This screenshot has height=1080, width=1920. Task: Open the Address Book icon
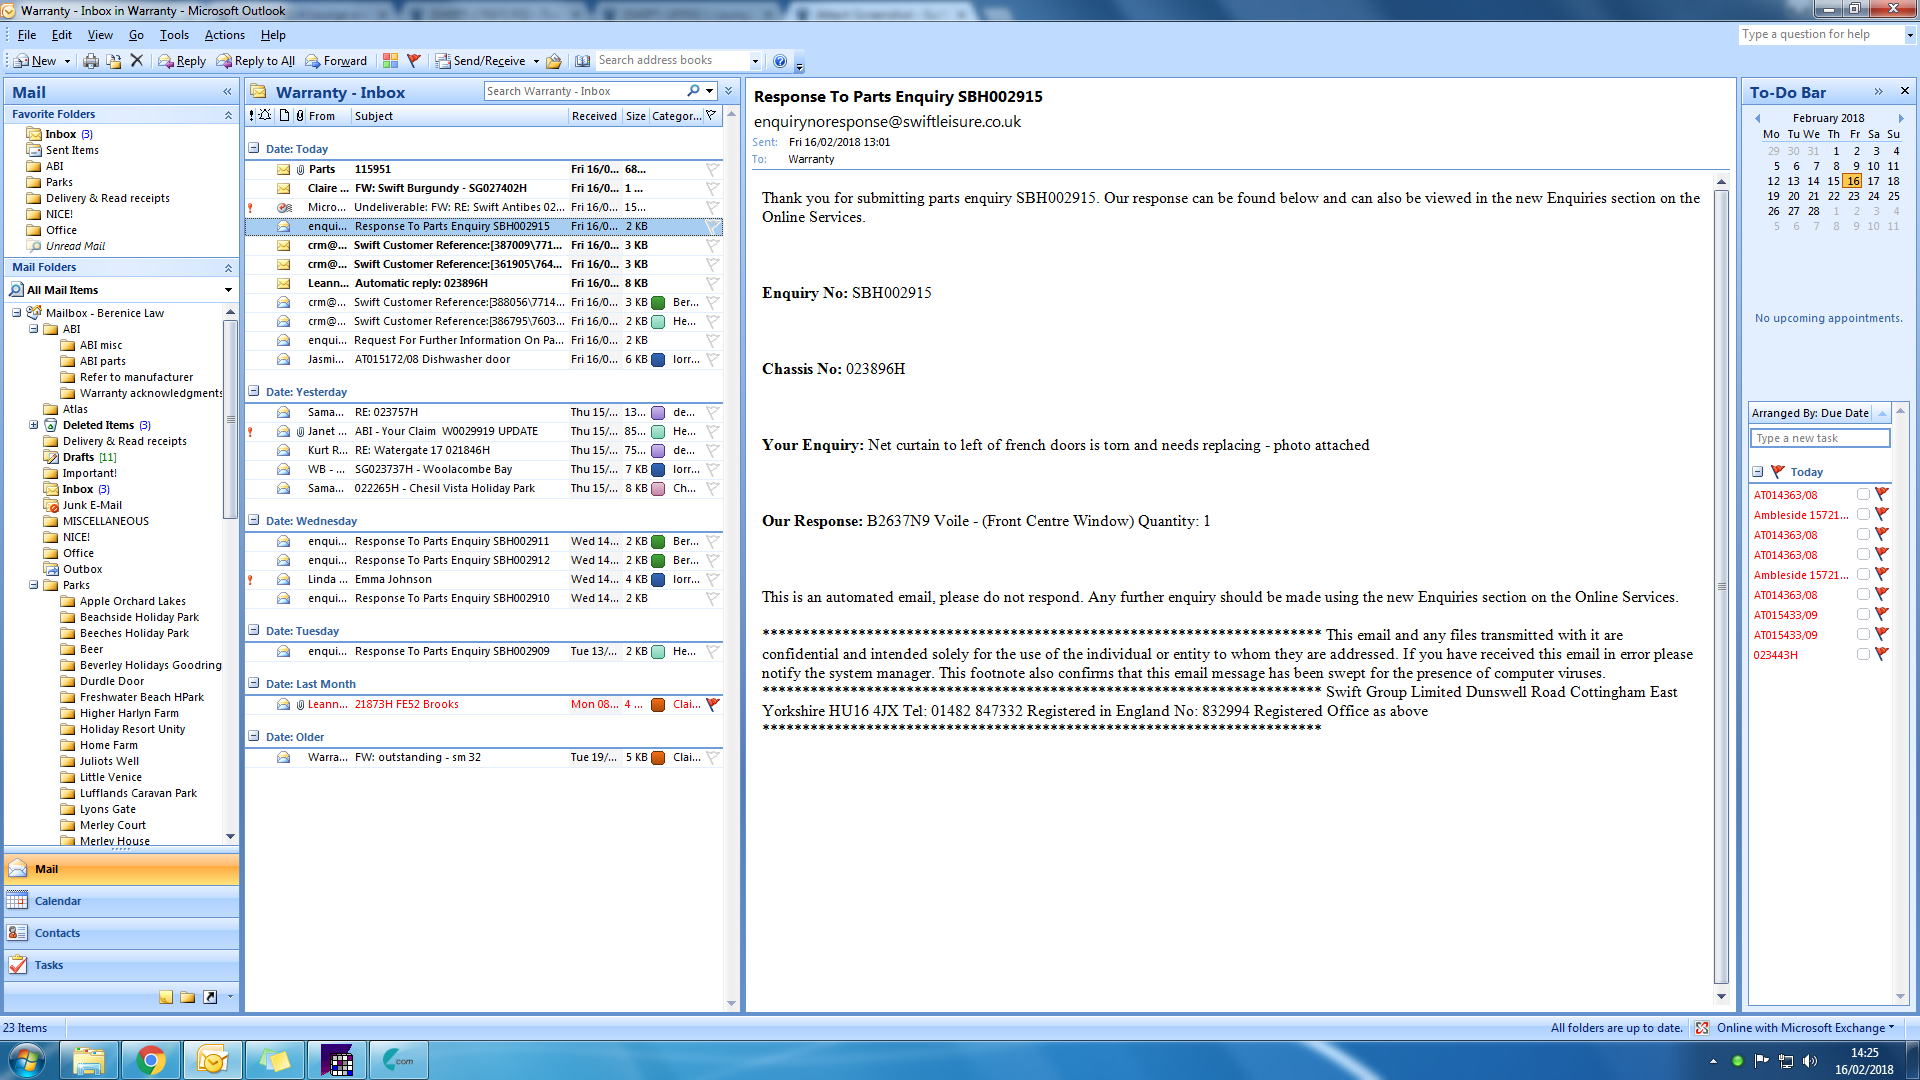[582, 61]
